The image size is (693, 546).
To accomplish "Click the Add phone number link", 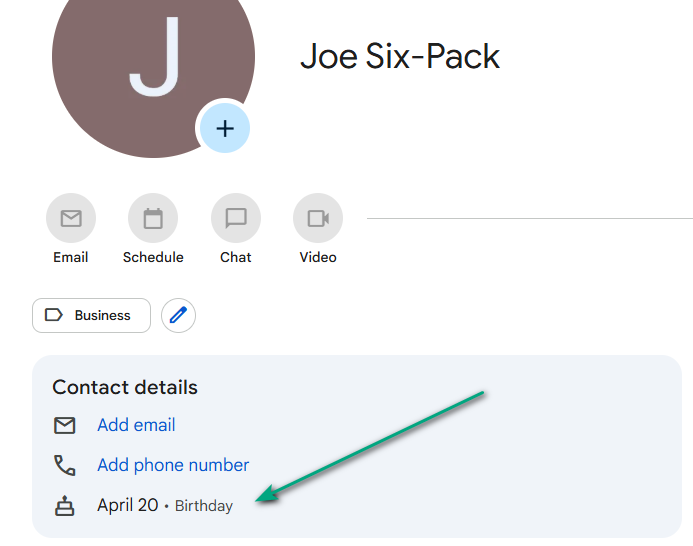I will coord(173,465).
